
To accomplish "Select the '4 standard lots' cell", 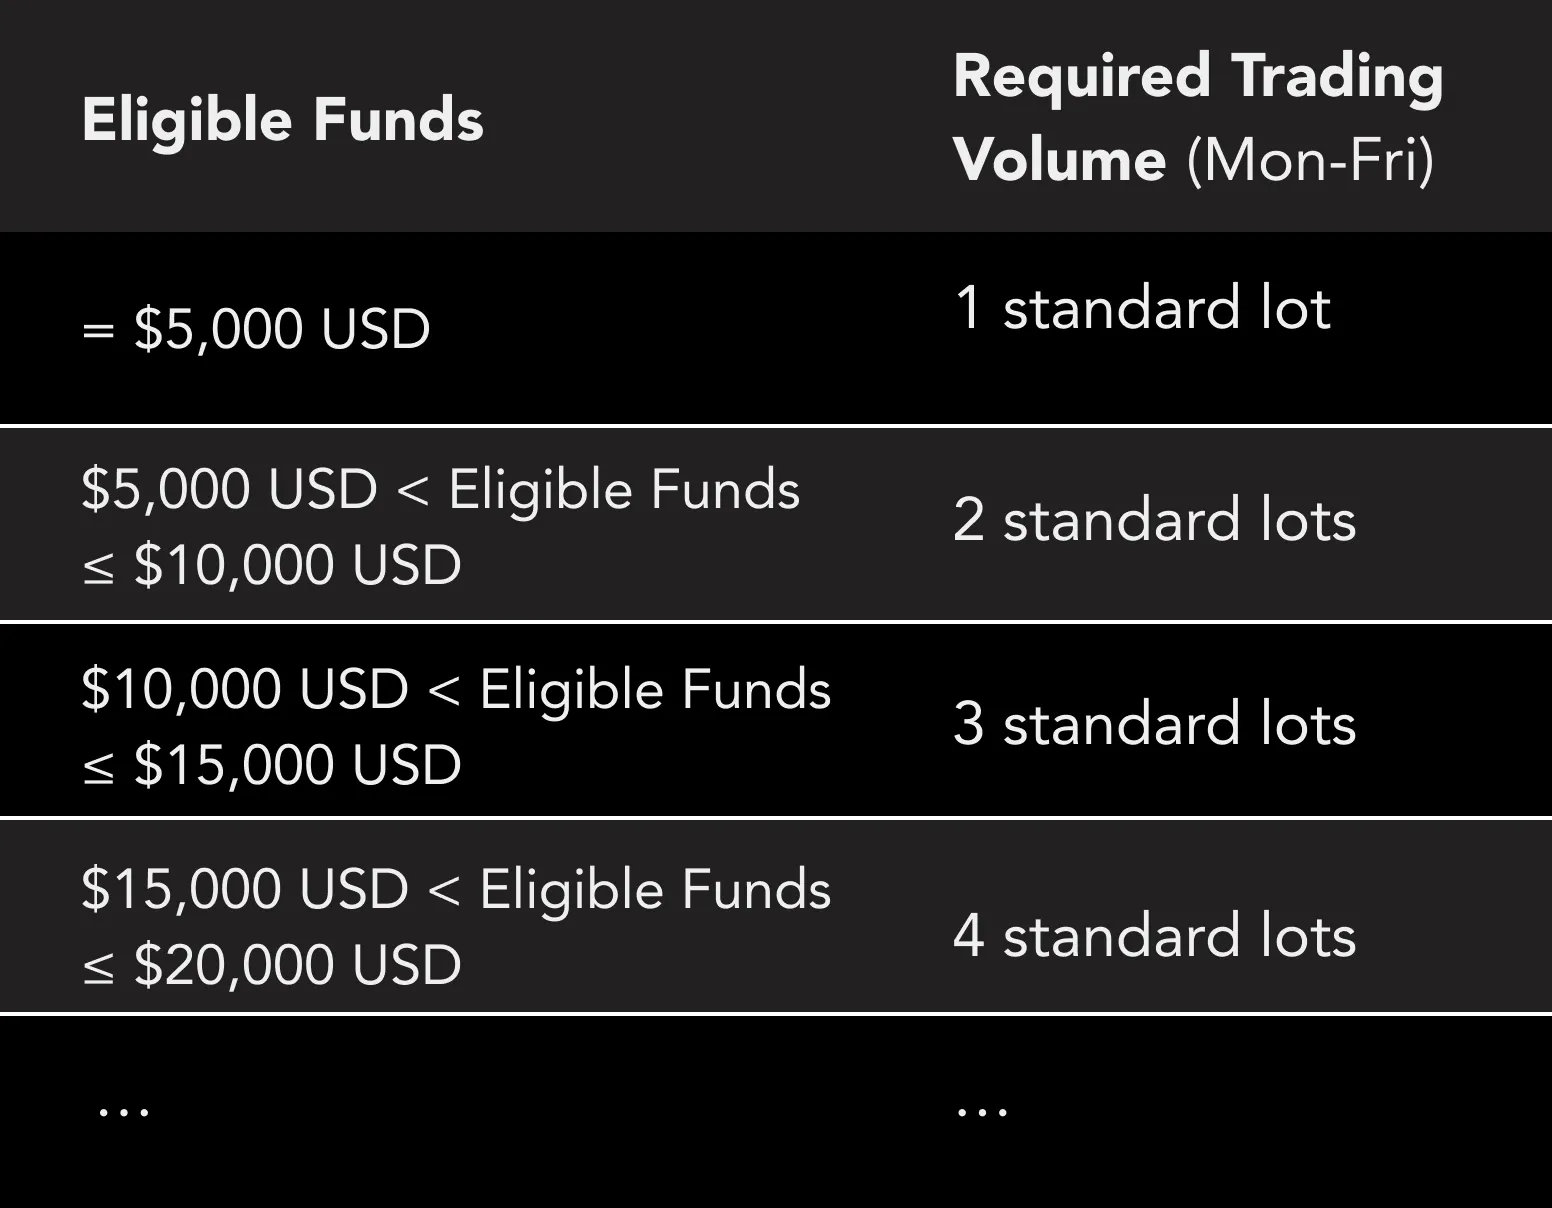I will [x=1154, y=936].
